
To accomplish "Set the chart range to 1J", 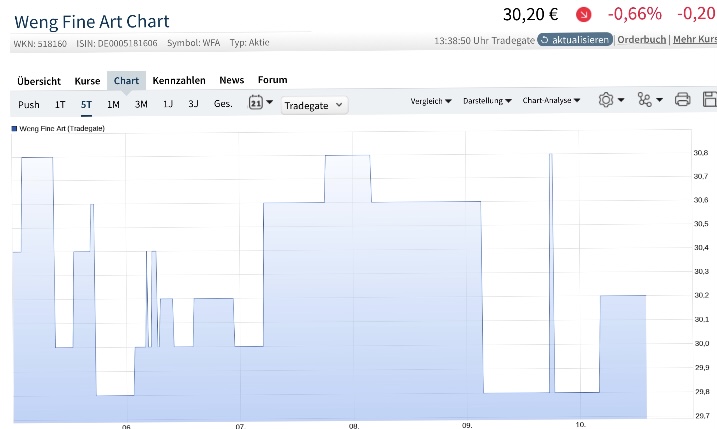I will tap(168, 104).
